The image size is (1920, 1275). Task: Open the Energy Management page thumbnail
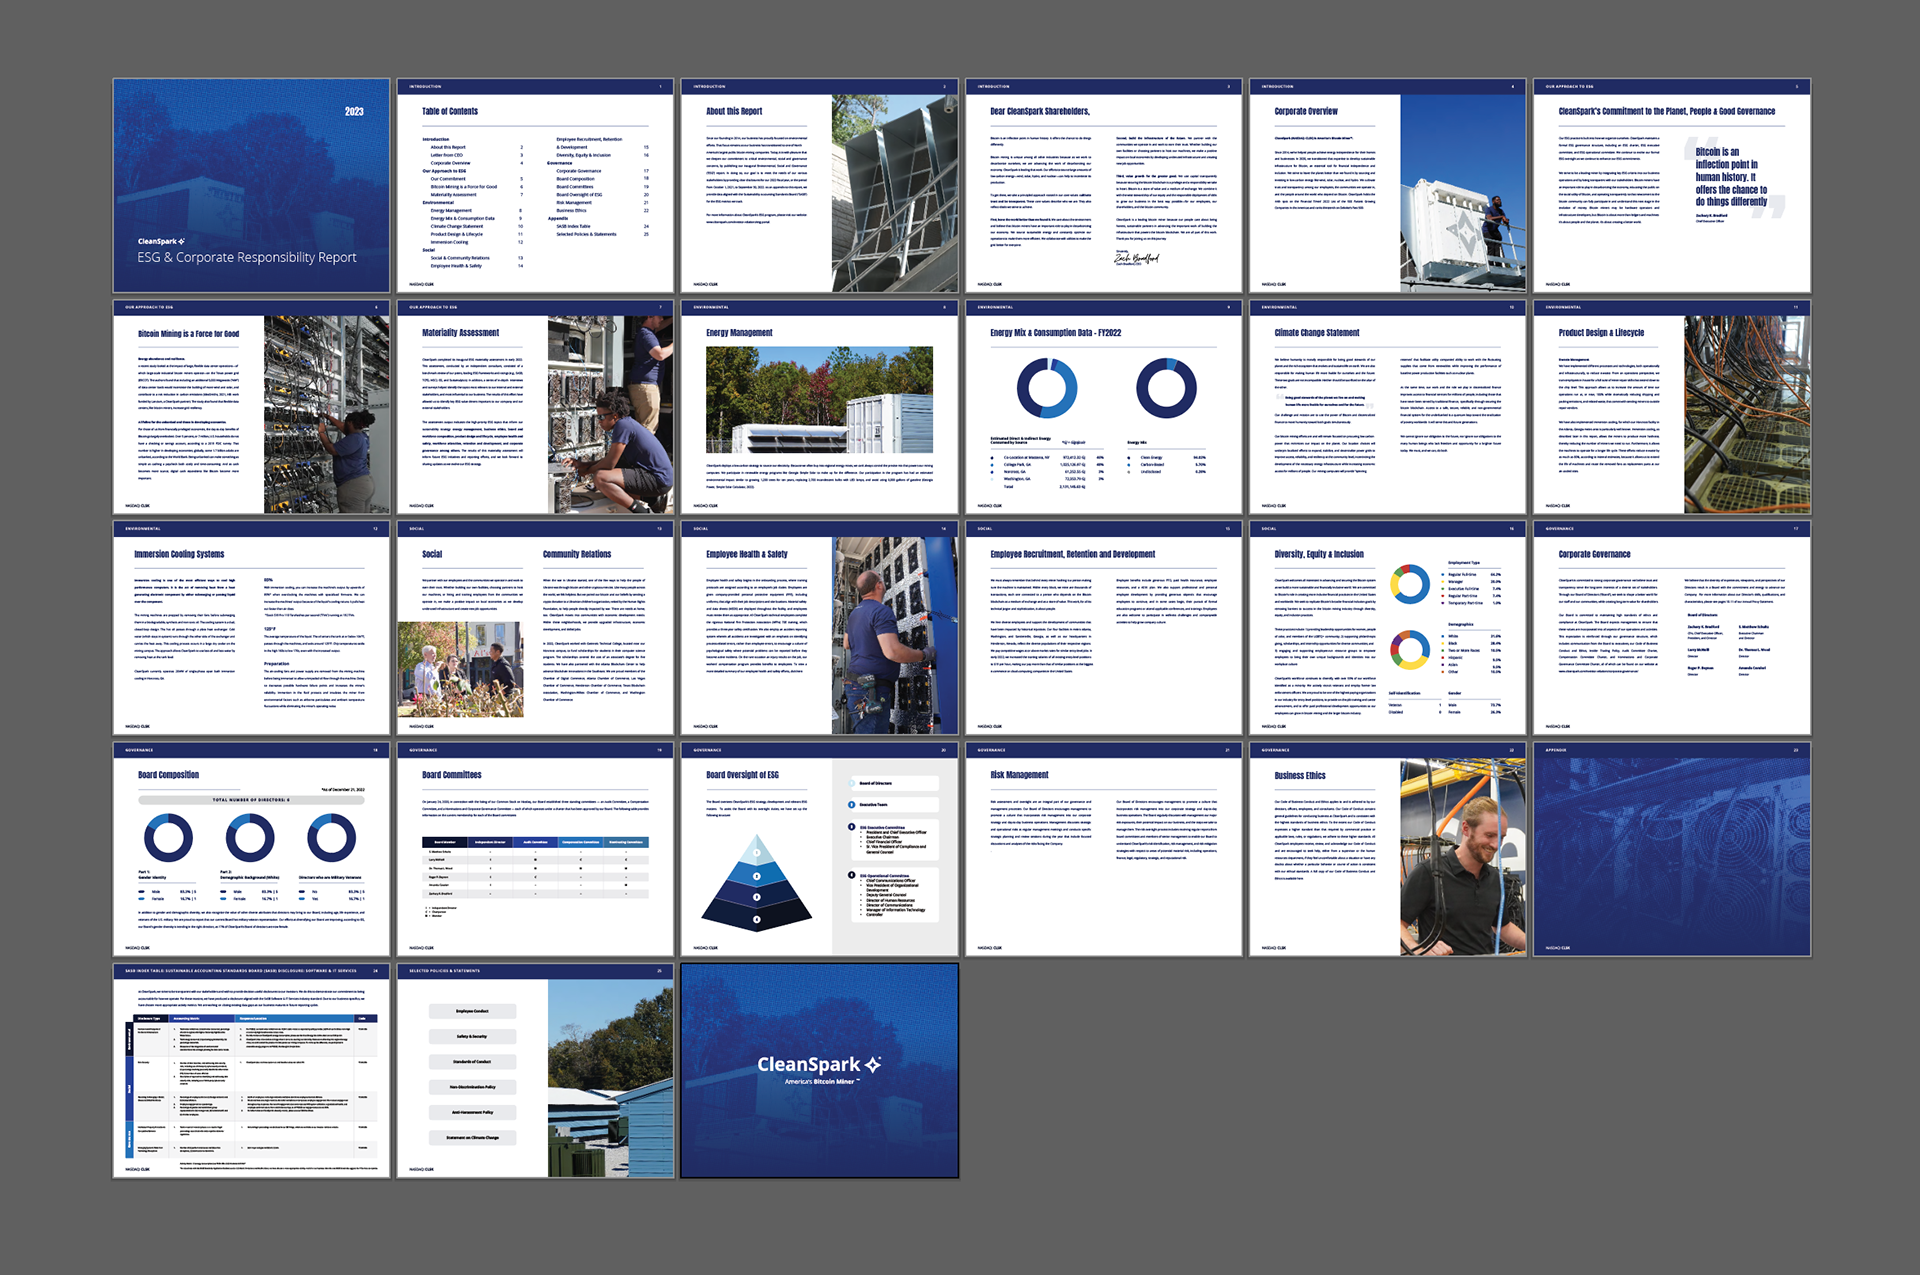[x=819, y=407]
